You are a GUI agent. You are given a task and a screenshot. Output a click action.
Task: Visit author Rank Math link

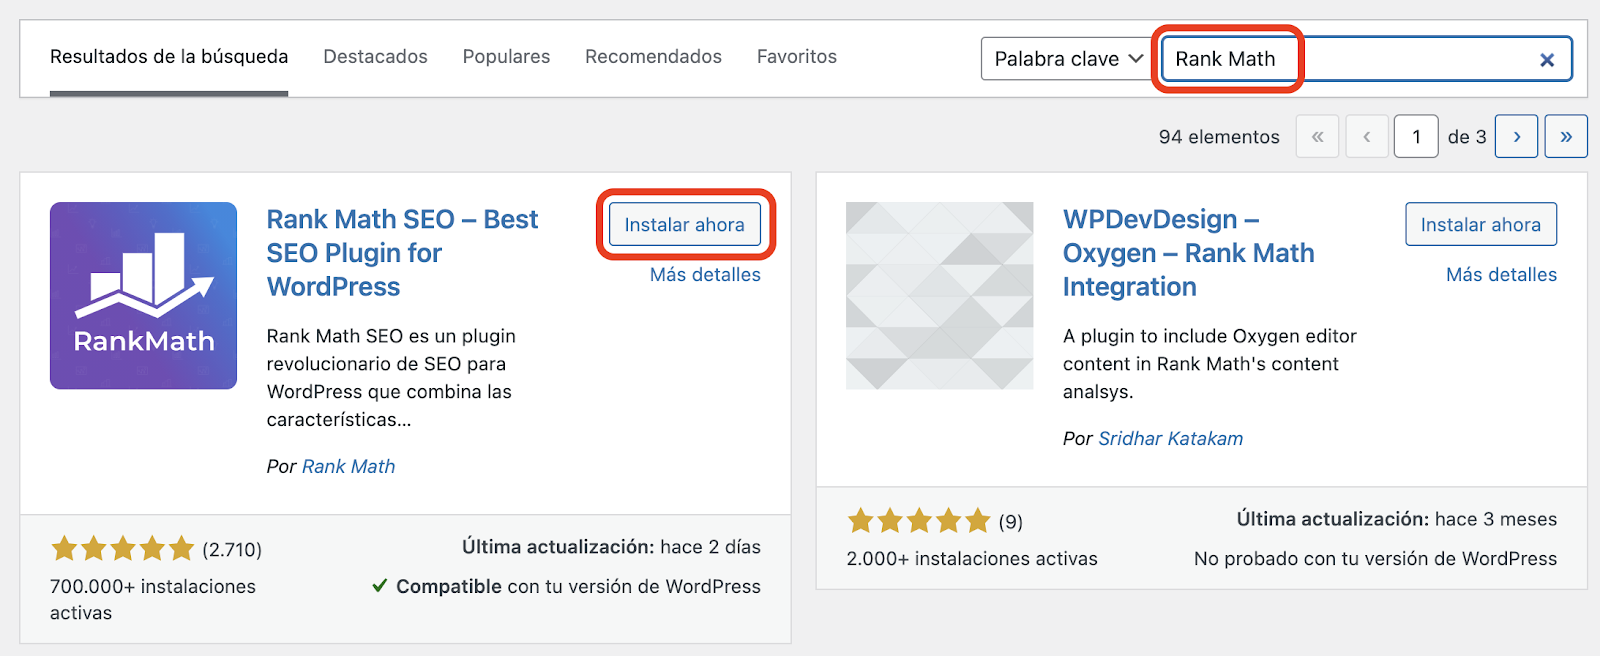click(349, 467)
